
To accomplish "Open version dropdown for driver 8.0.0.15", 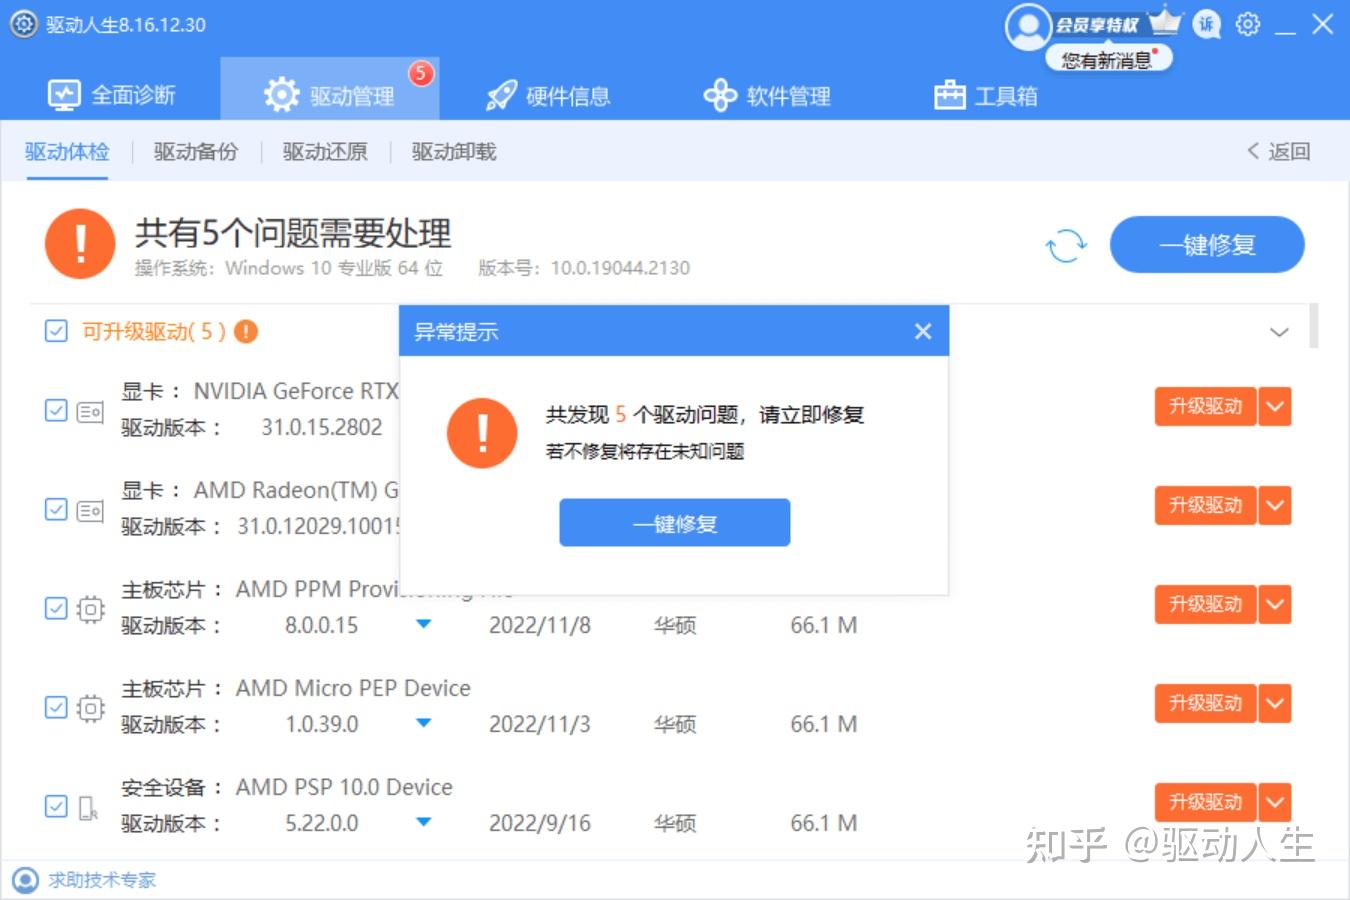I will pyautogui.click(x=423, y=624).
